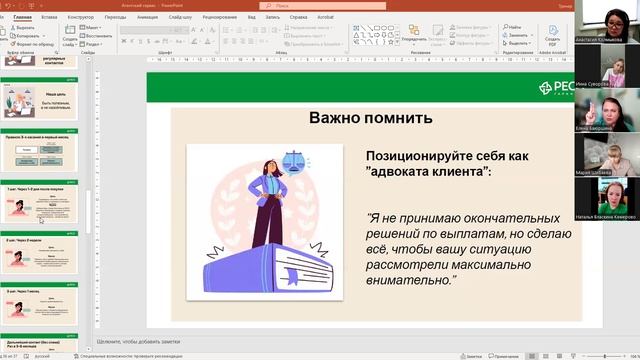Toggle Normal view button in the status bar
Viewport: 640px width, 360px height.
[x=532, y=356]
